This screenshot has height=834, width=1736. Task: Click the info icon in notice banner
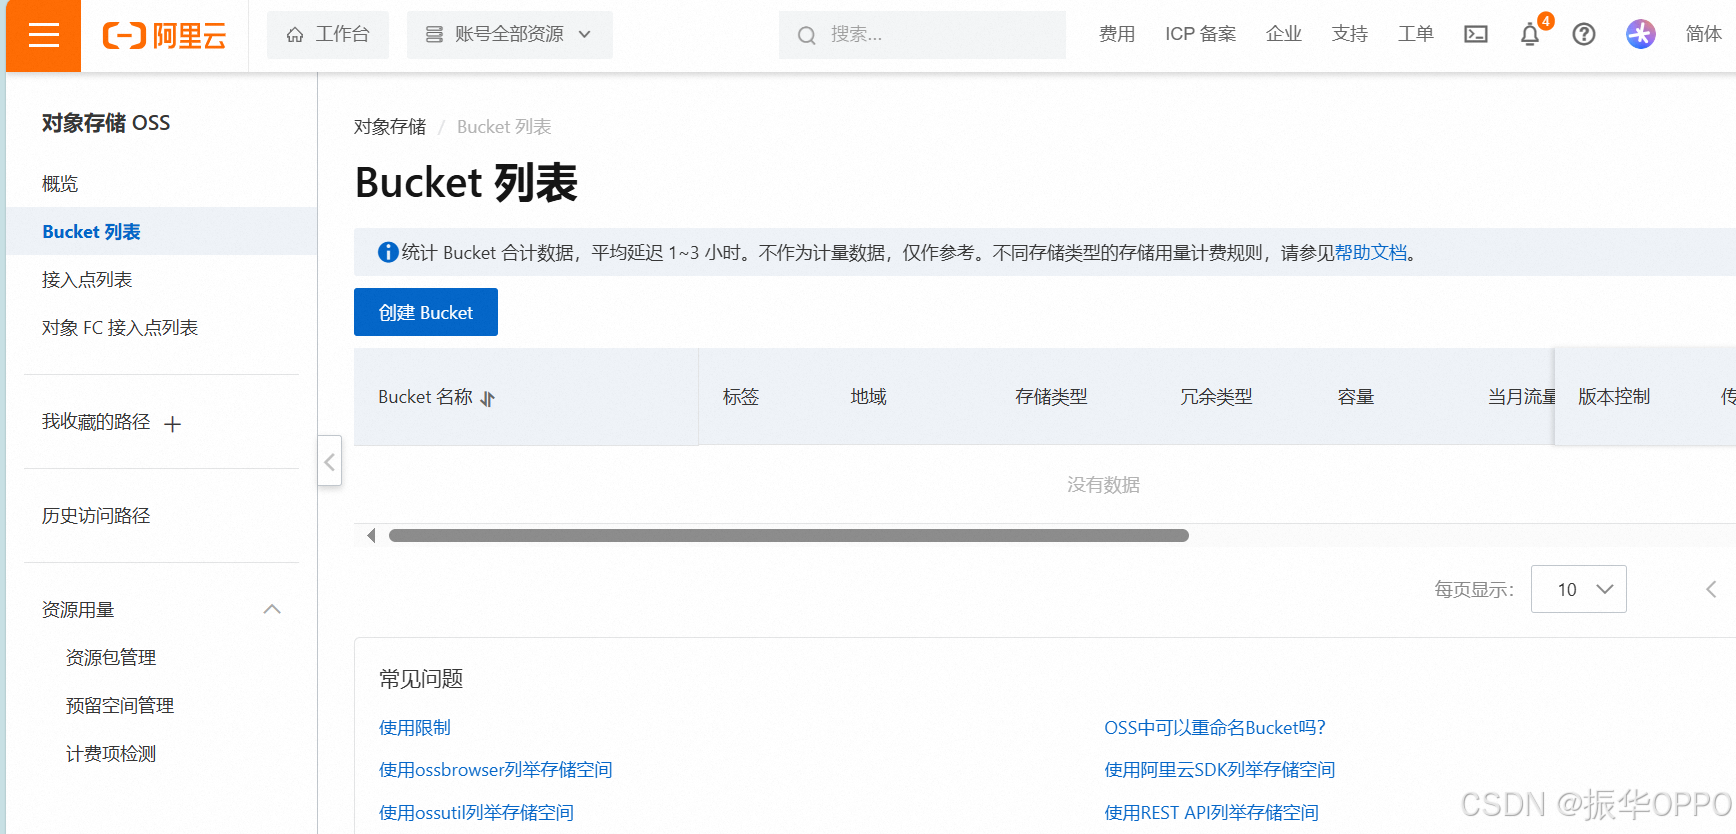pyautogui.click(x=388, y=253)
